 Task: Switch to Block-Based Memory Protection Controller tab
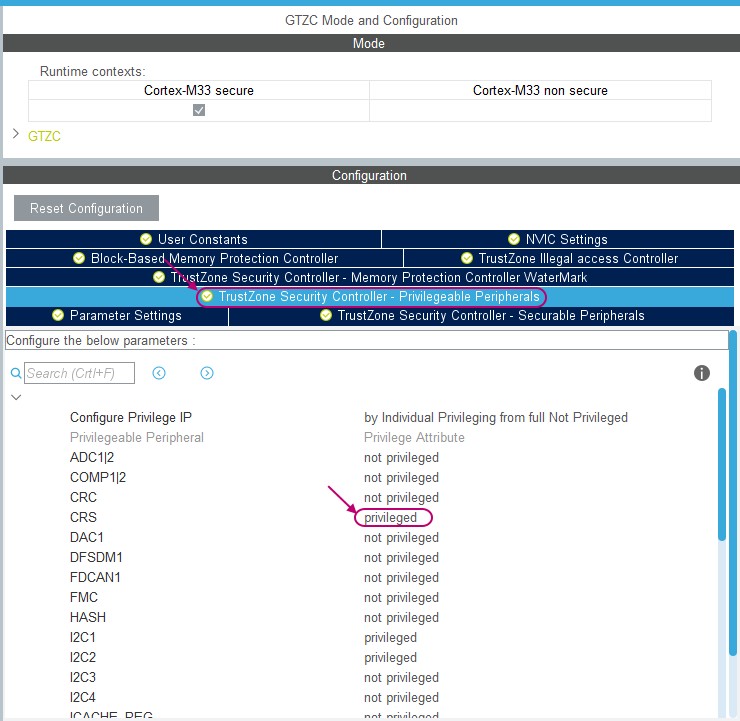[205, 258]
